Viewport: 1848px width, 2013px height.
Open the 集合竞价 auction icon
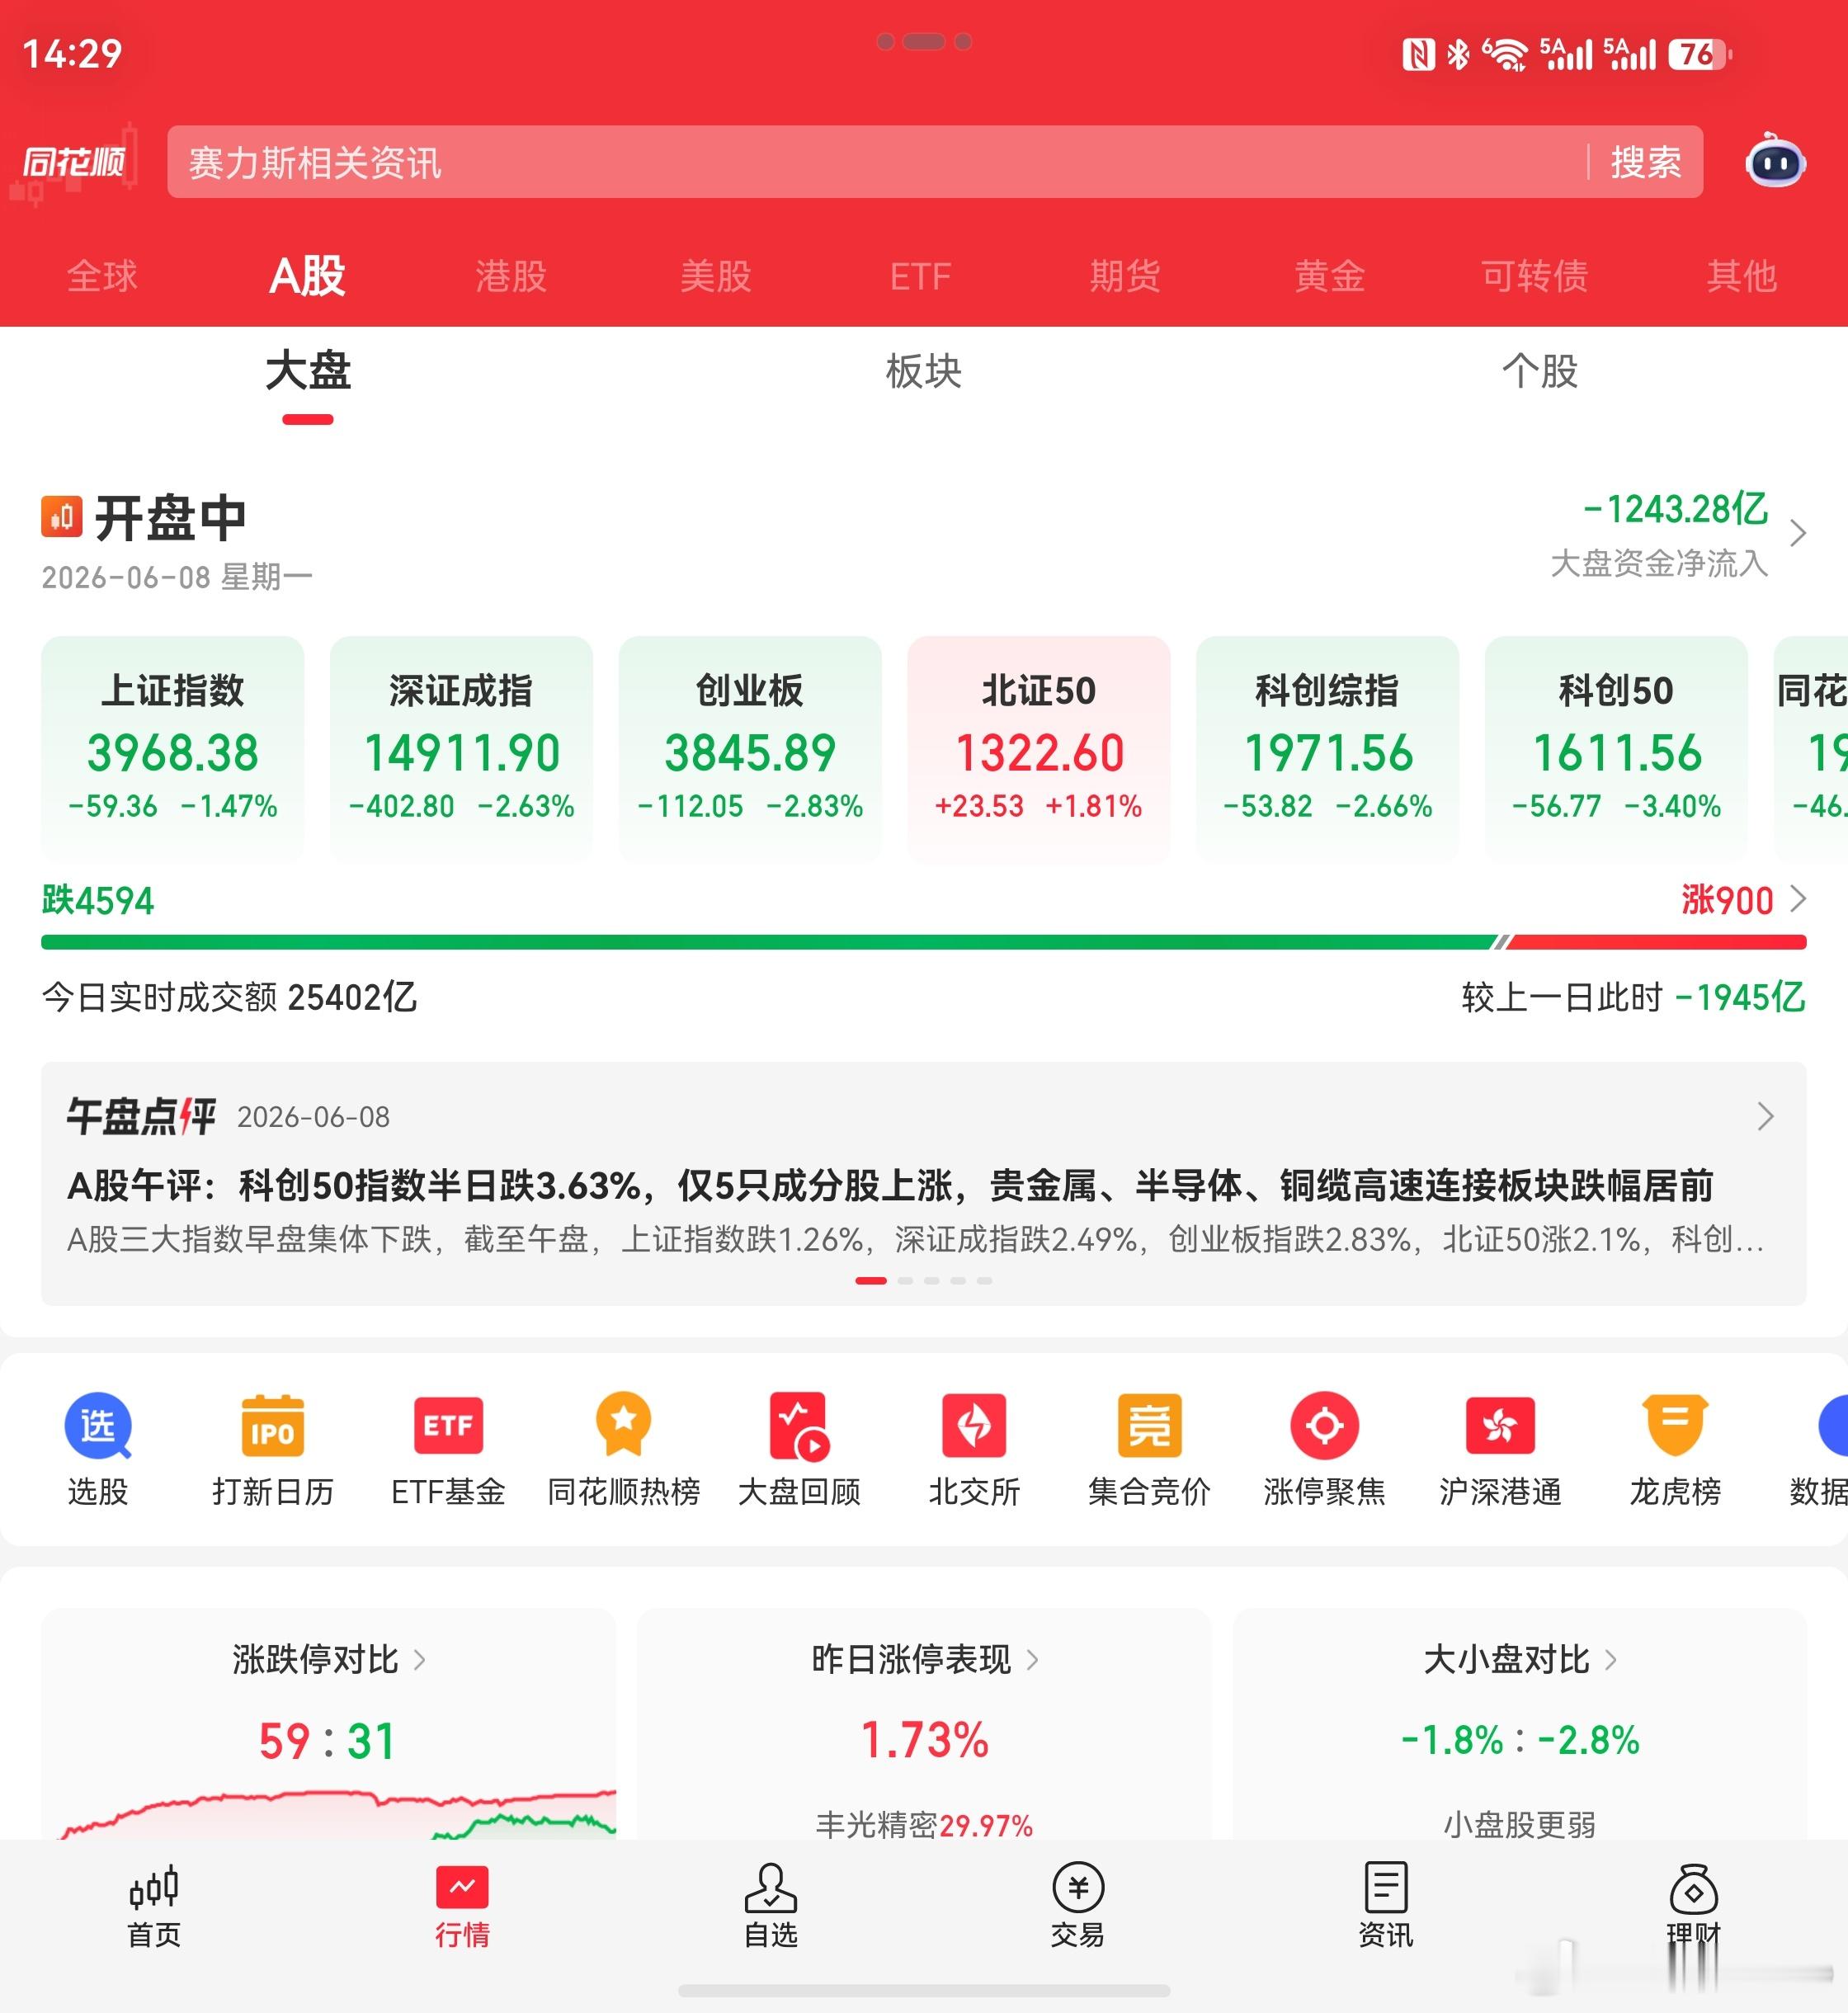[x=1149, y=1426]
